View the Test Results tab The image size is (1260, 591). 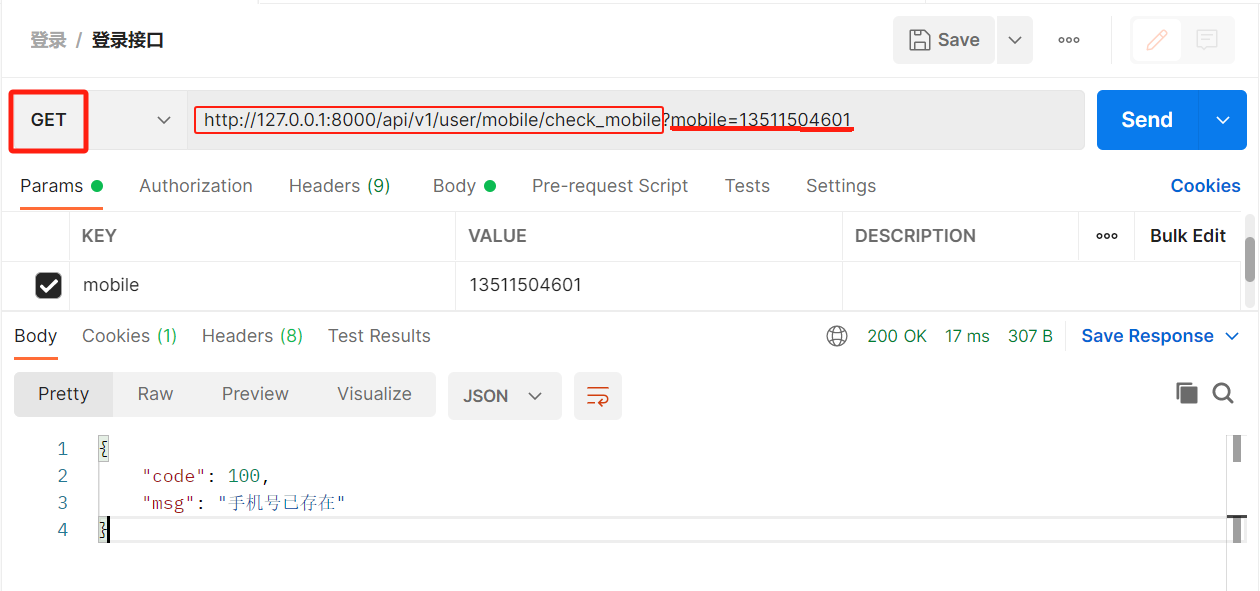tap(379, 336)
